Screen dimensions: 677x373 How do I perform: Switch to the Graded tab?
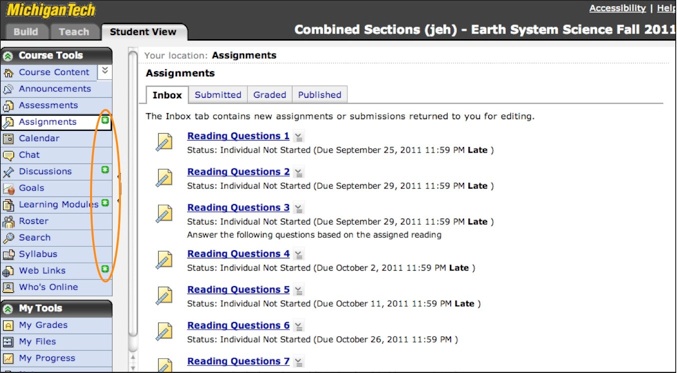[x=269, y=95]
